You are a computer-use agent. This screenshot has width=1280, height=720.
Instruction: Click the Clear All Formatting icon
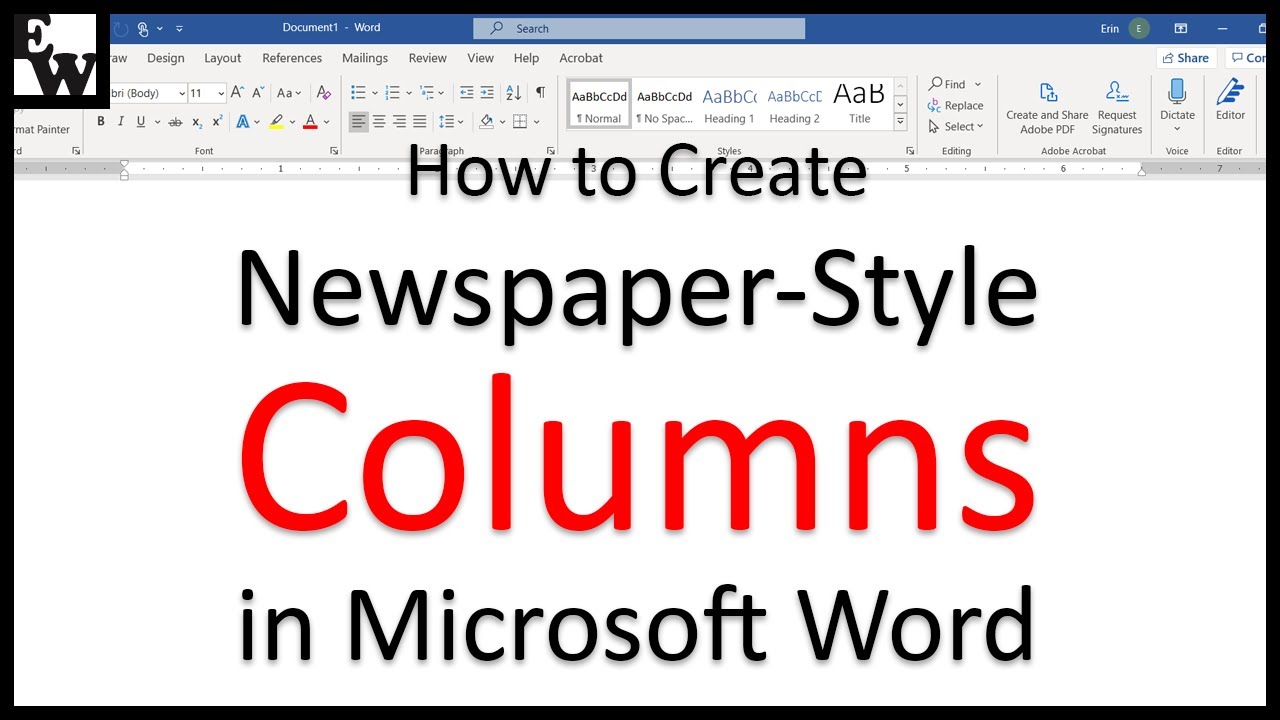click(x=323, y=92)
